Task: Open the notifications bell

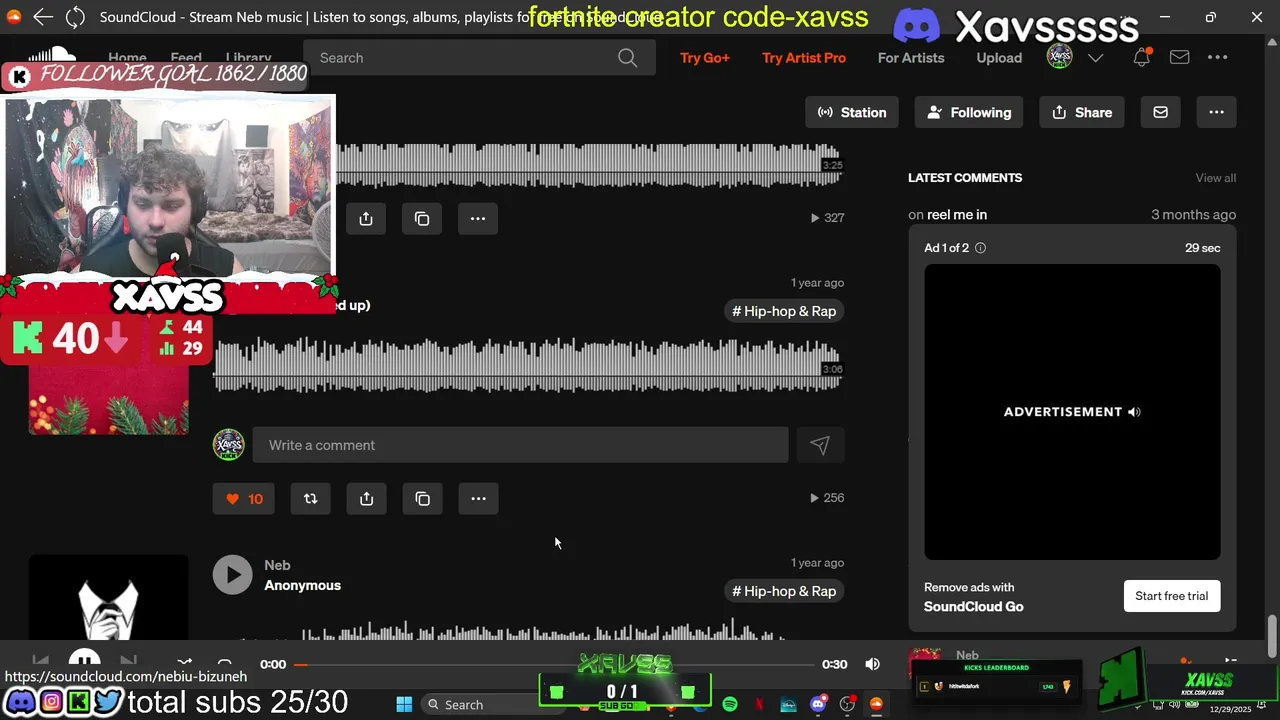Action: click(x=1141, y=58)
